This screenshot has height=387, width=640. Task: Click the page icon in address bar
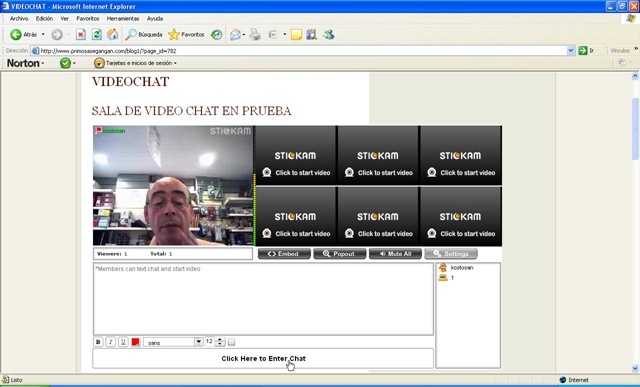coord(36,51)
